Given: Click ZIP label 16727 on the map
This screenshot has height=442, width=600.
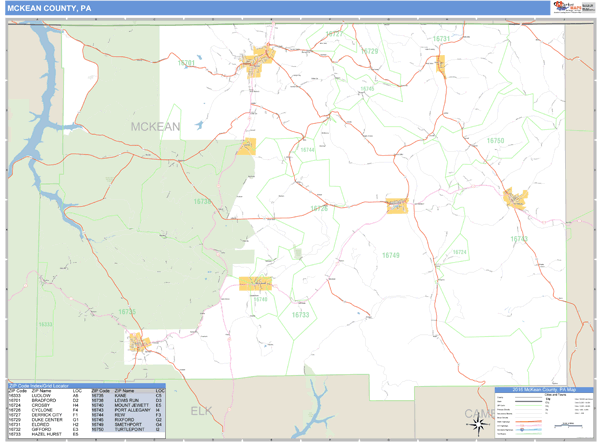Looking at the screenshot, I should tap(334, 34).
